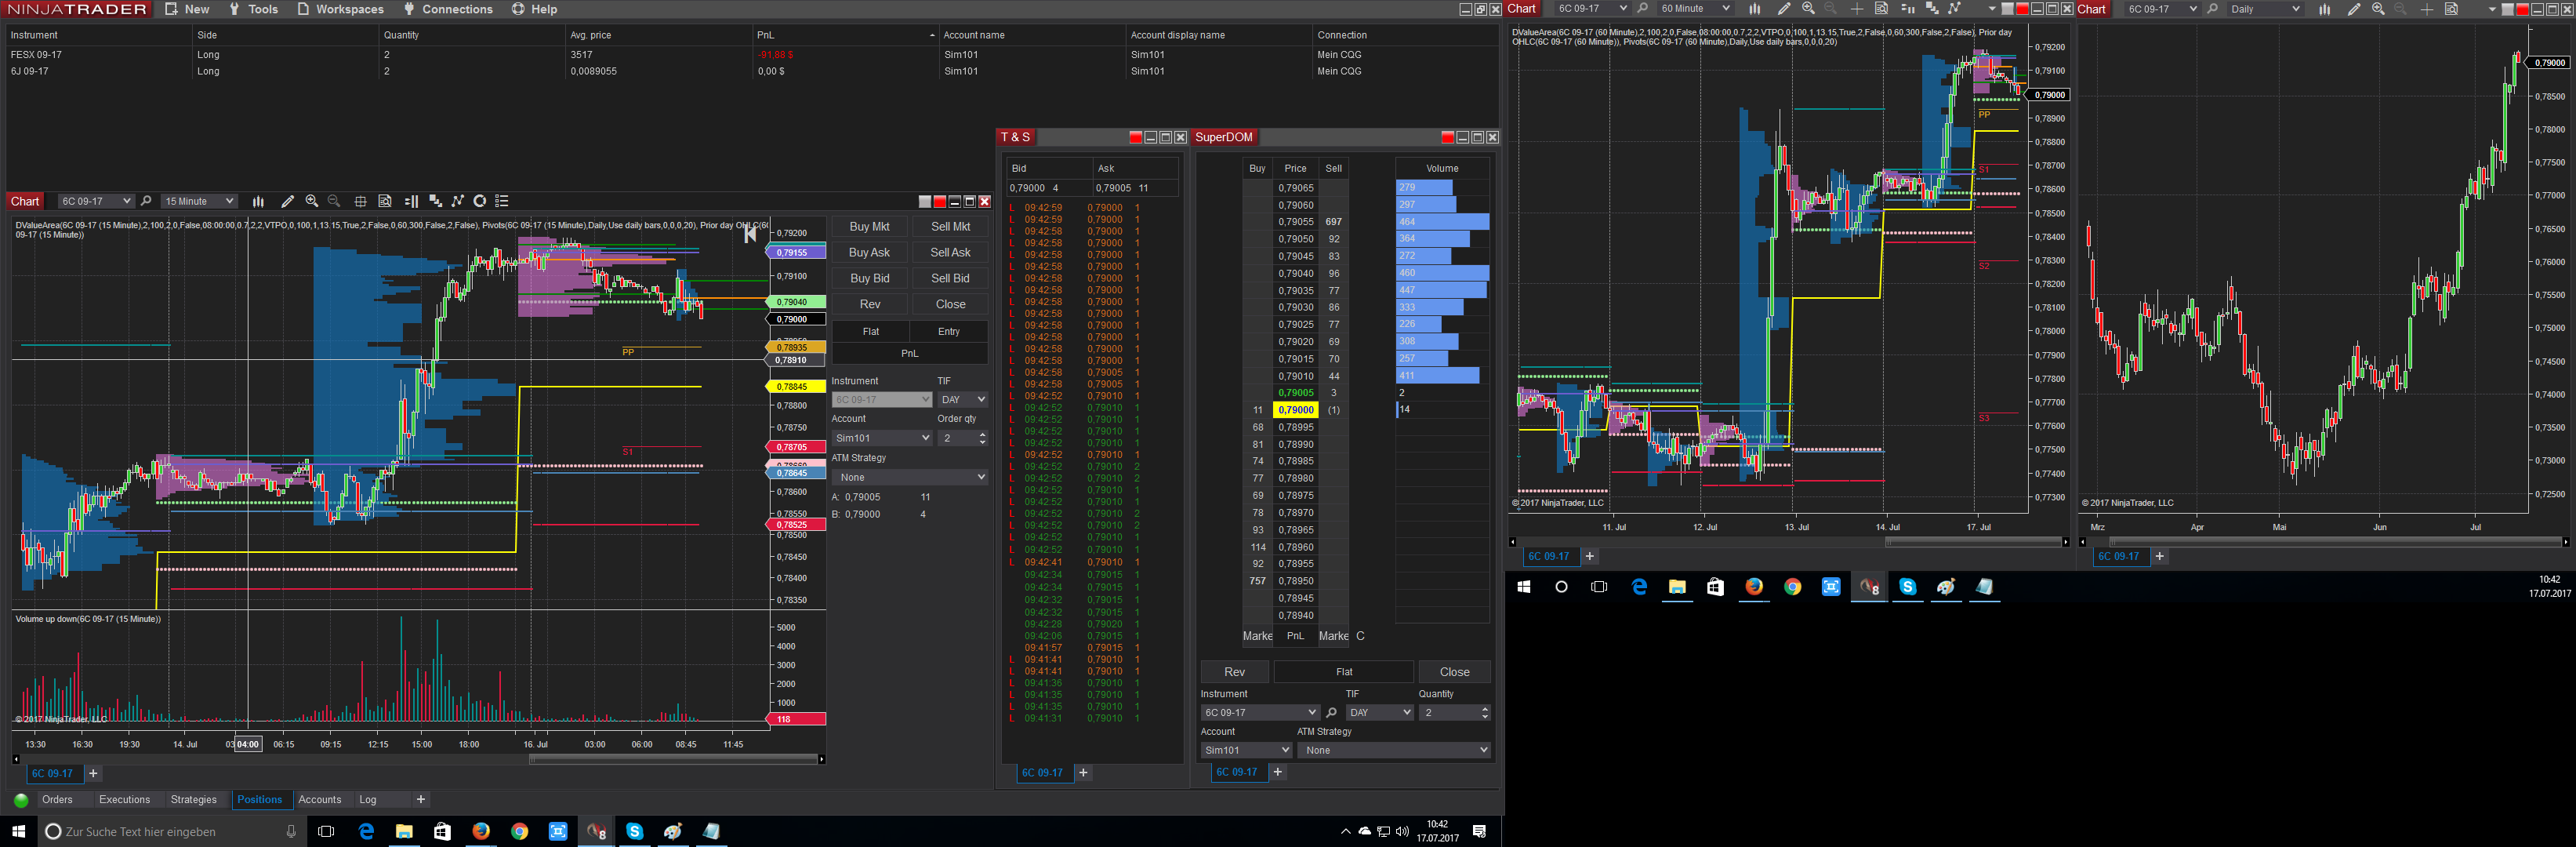Screen dimensions: 2576x847
Task: Sort positions table by PnL column
Action: 845,35
